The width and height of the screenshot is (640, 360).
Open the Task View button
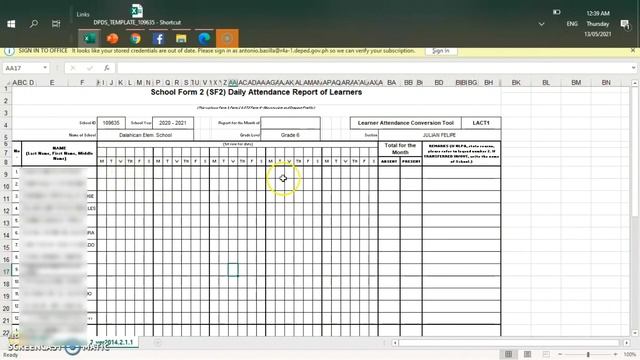[56, 24]
